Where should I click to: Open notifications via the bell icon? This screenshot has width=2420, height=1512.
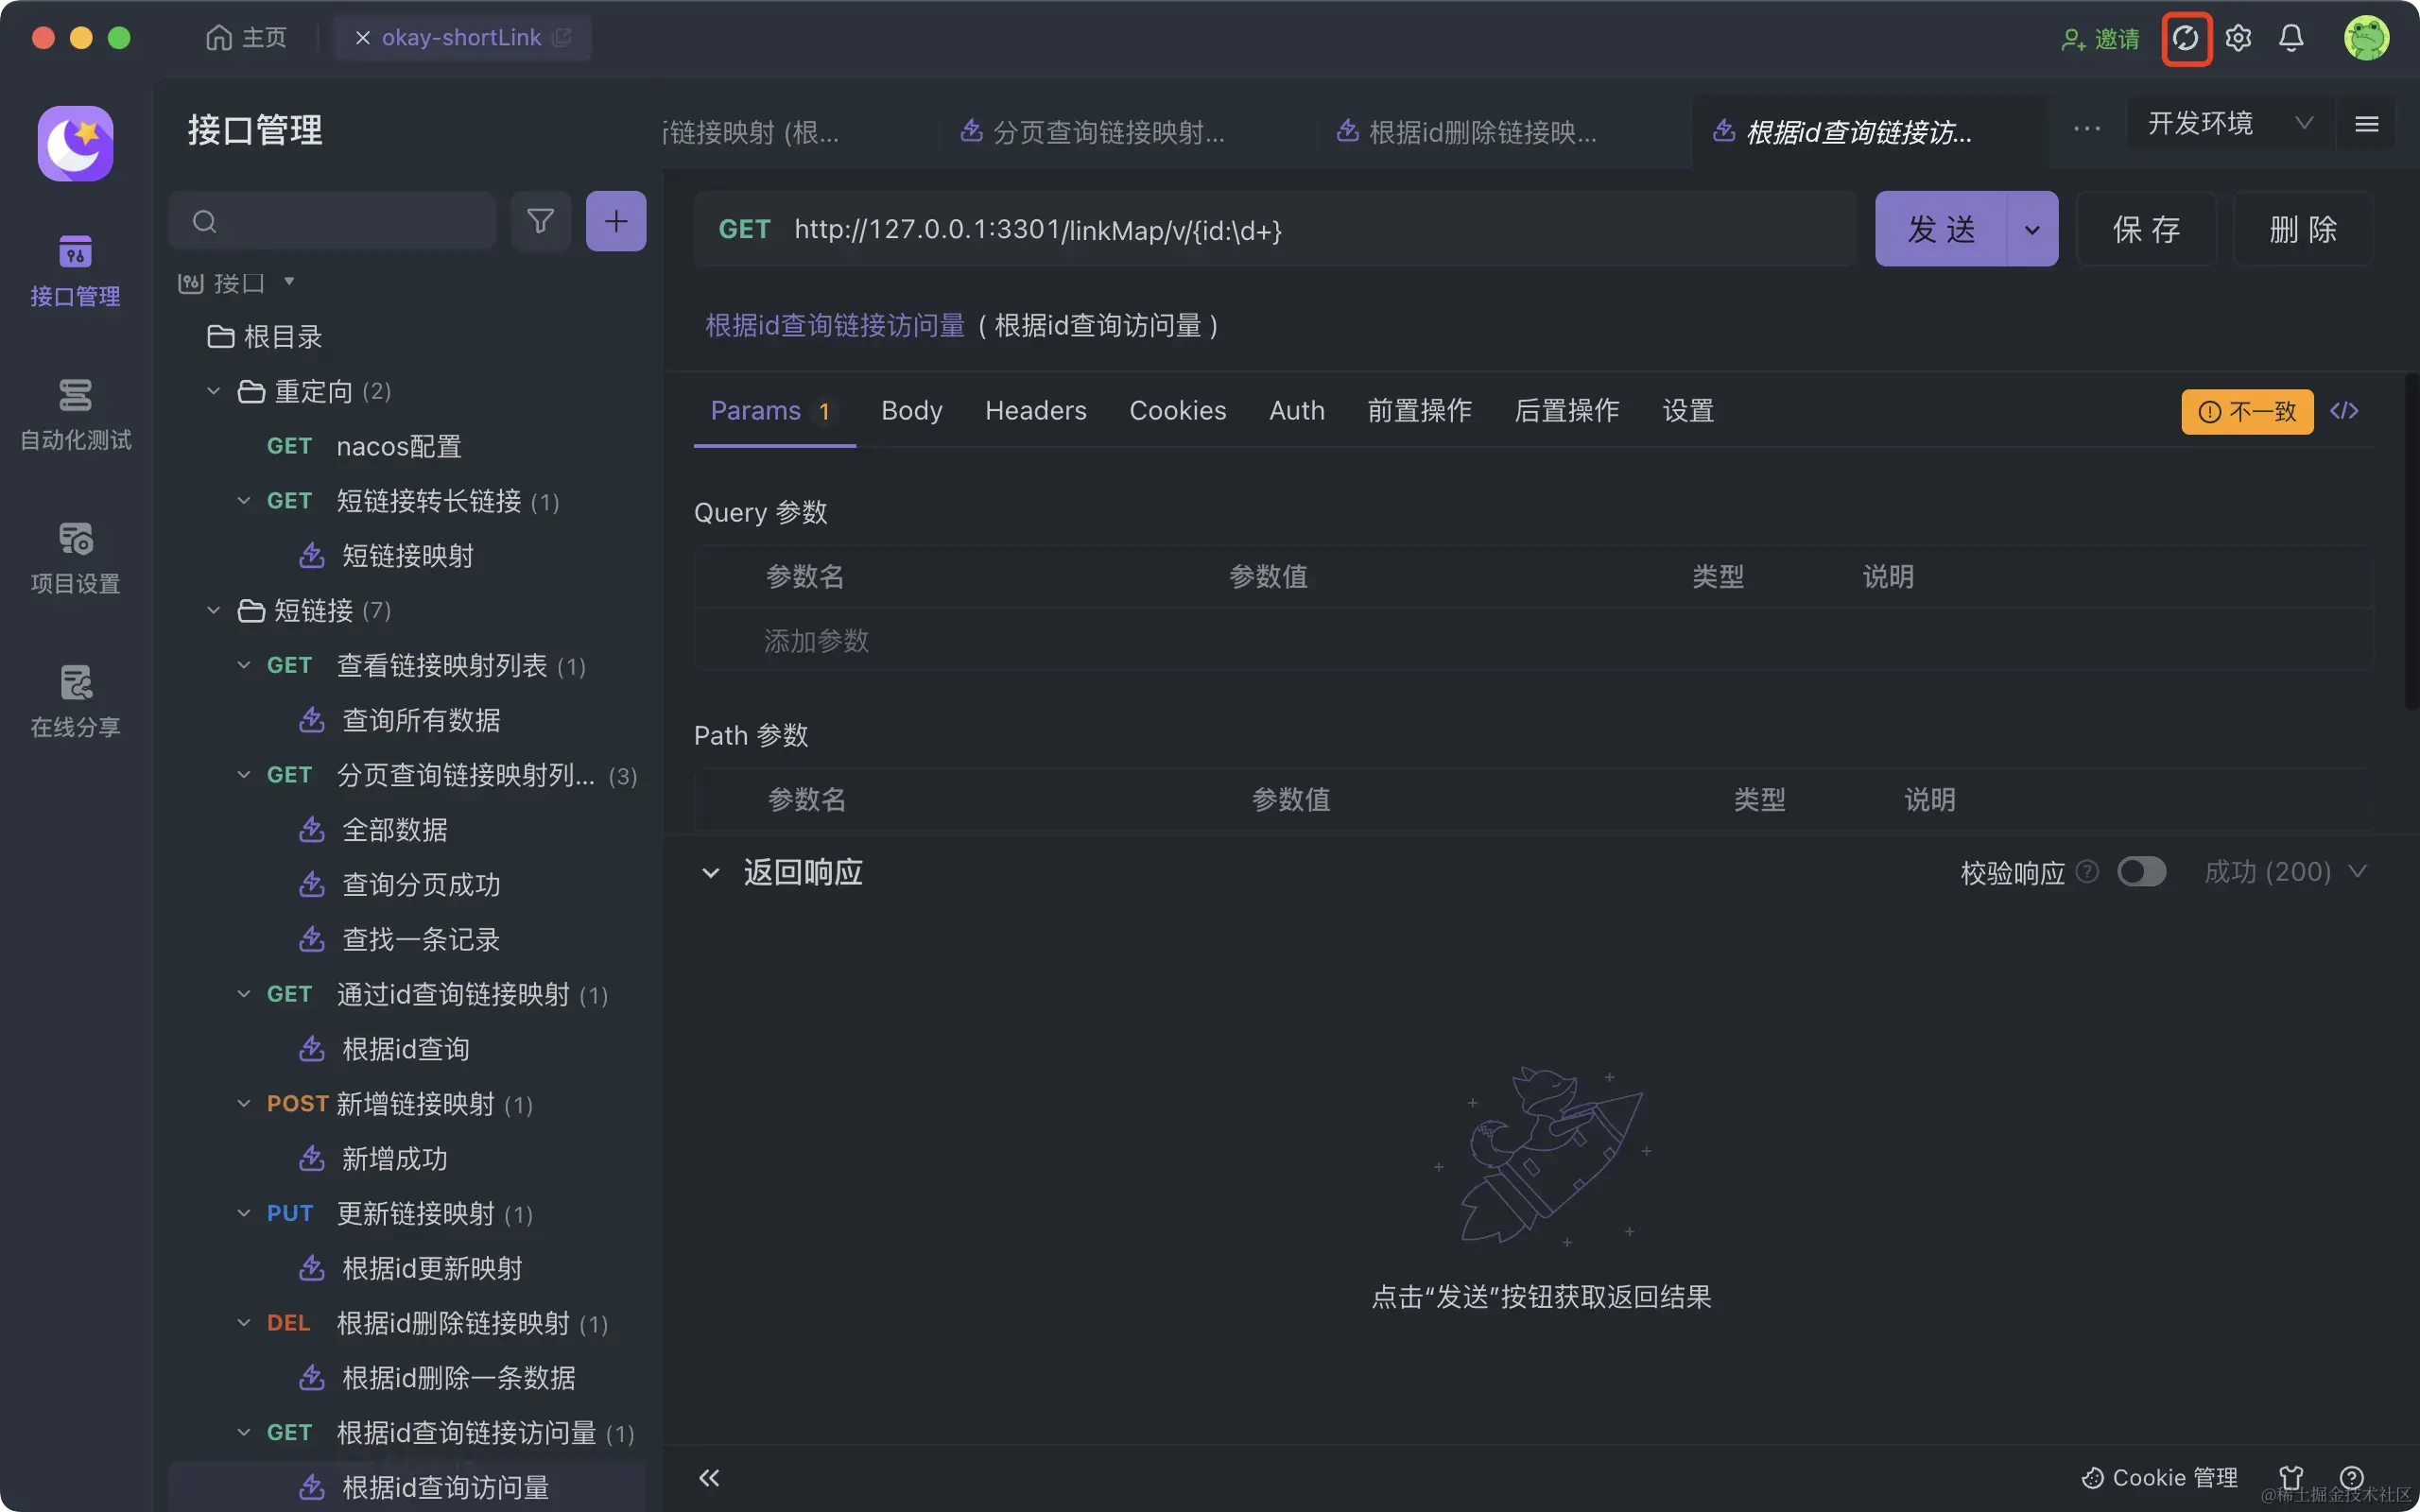(x=2290, y=37)
